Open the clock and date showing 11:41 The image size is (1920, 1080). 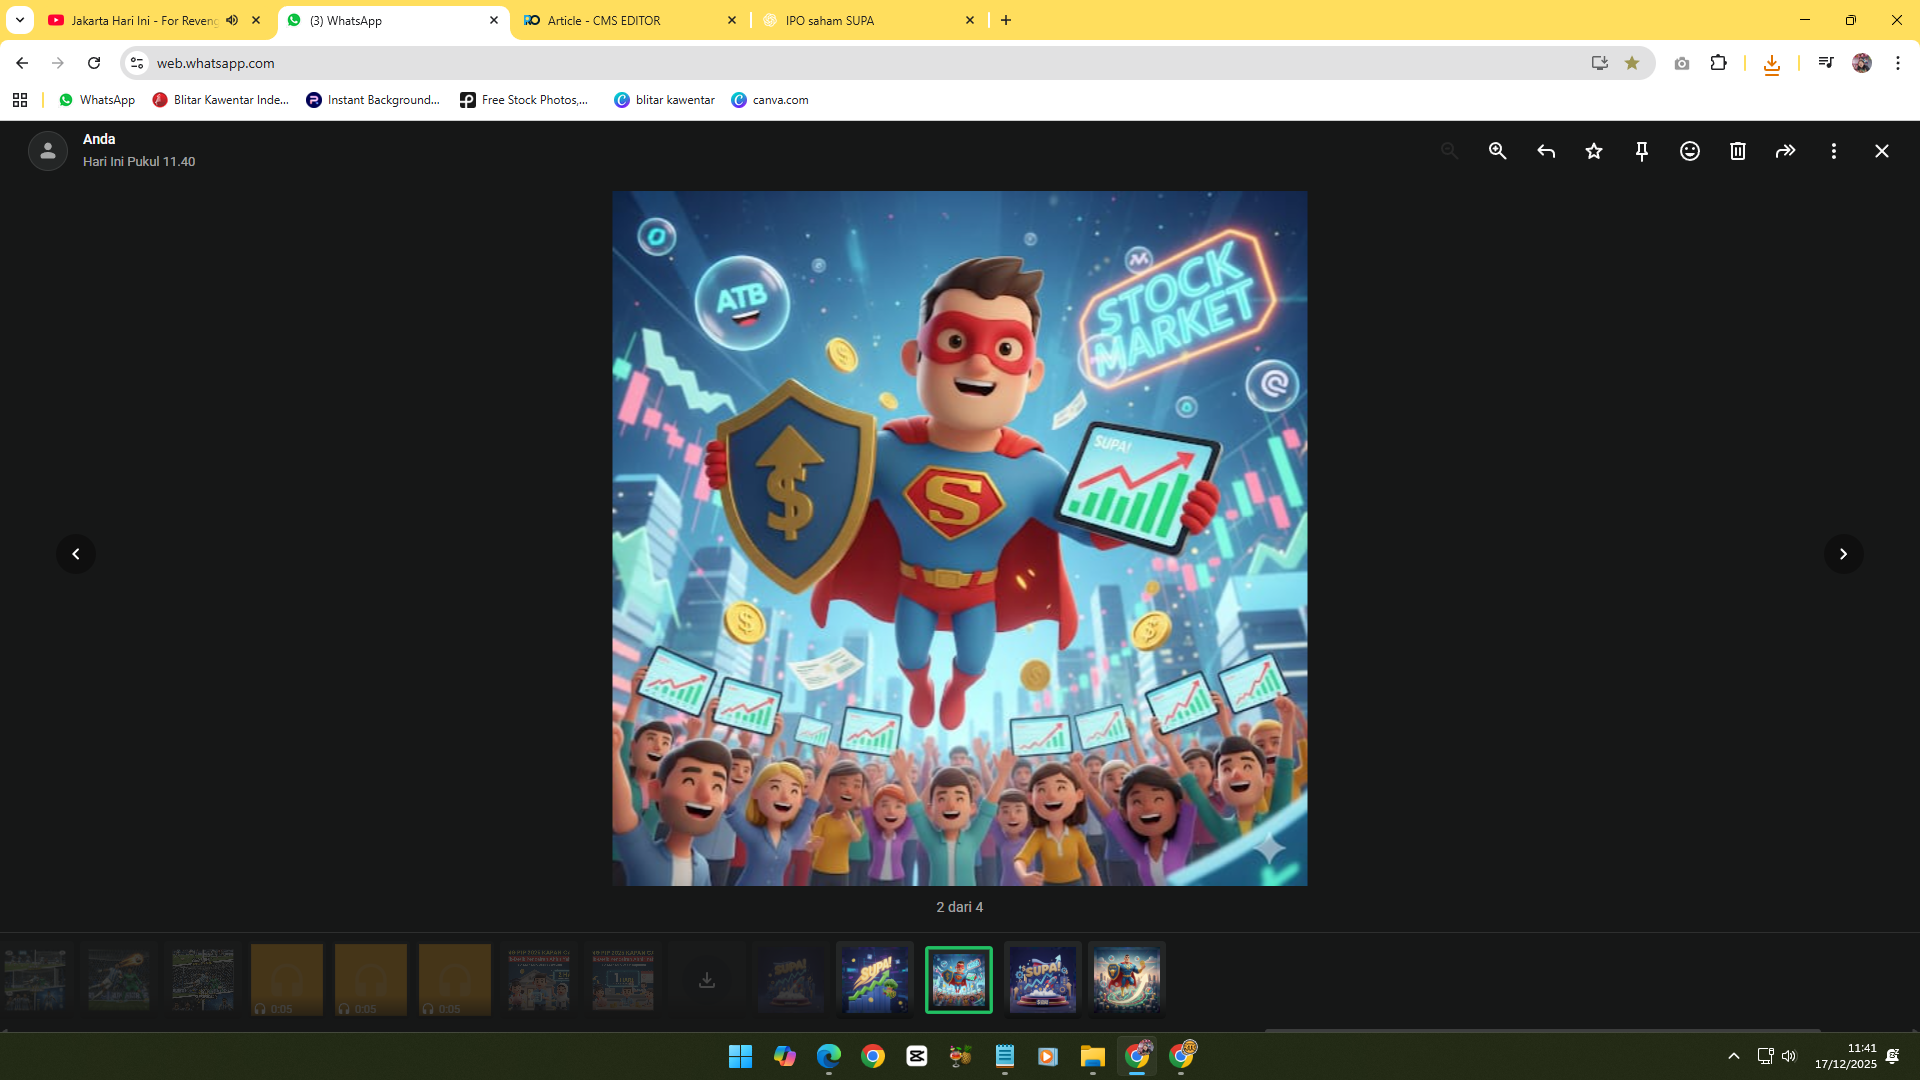(1846, 1056)
